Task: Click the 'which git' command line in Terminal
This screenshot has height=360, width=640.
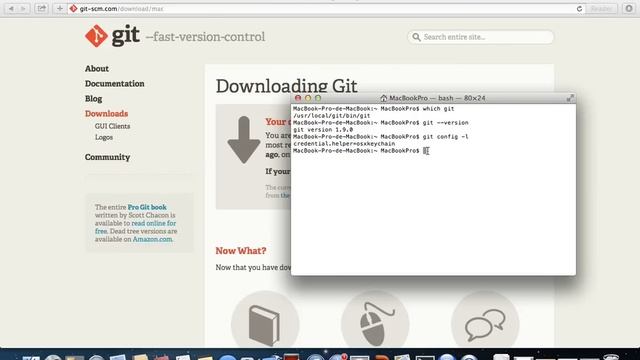Action: click(373, 109)
